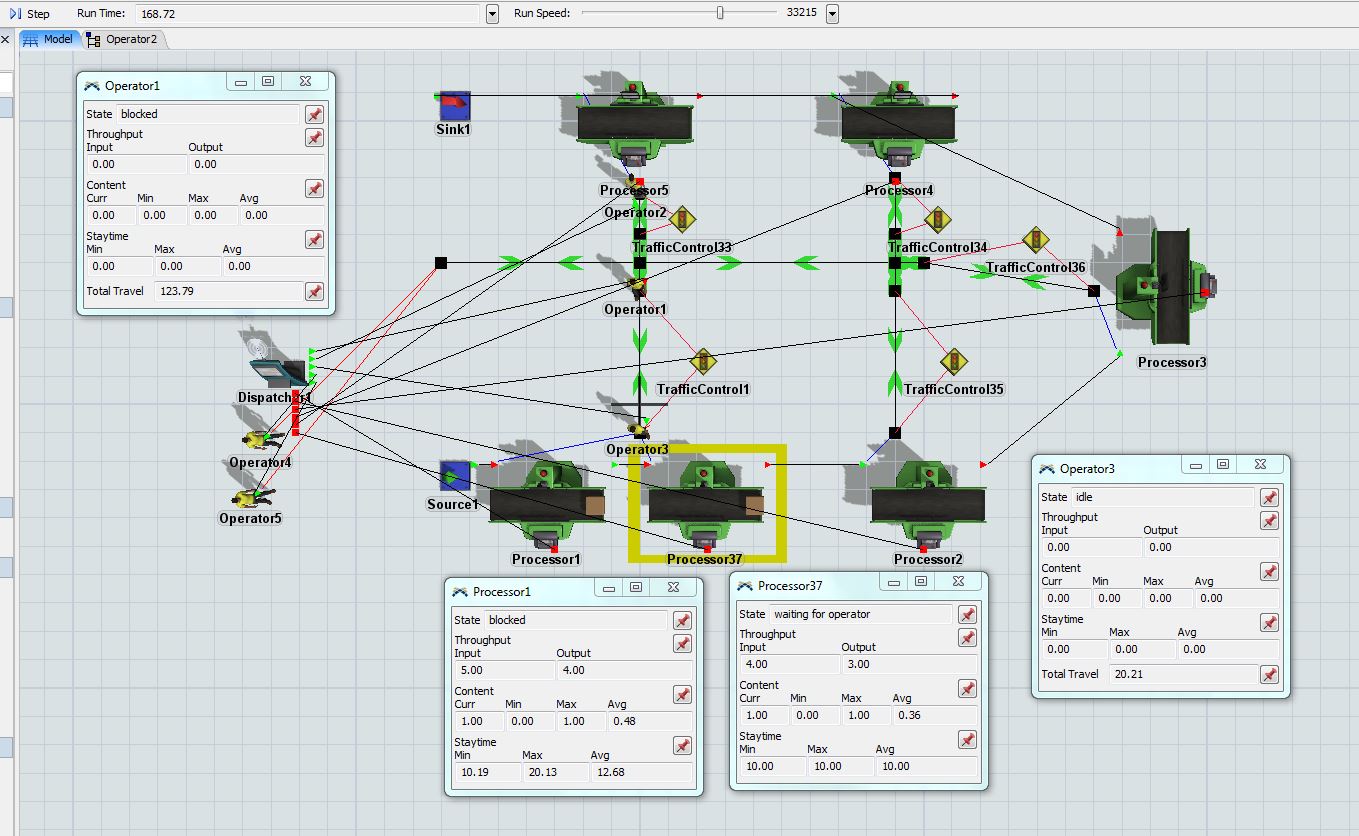Pin the Staytime stats in Processor37 window
Screen dimensions: 1359x836
tap(967, 740)
